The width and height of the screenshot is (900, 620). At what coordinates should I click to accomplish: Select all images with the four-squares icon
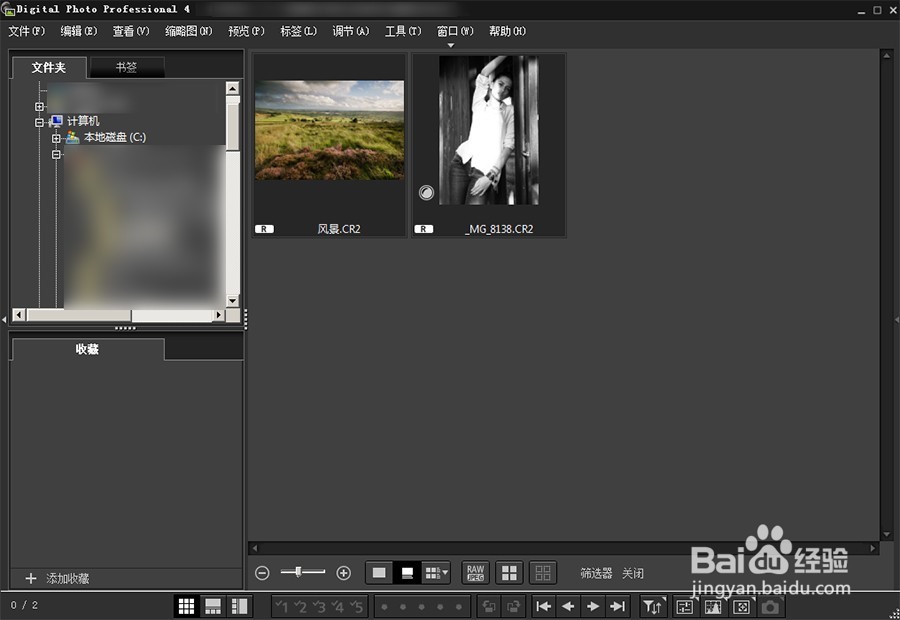(x=509, y=573)
